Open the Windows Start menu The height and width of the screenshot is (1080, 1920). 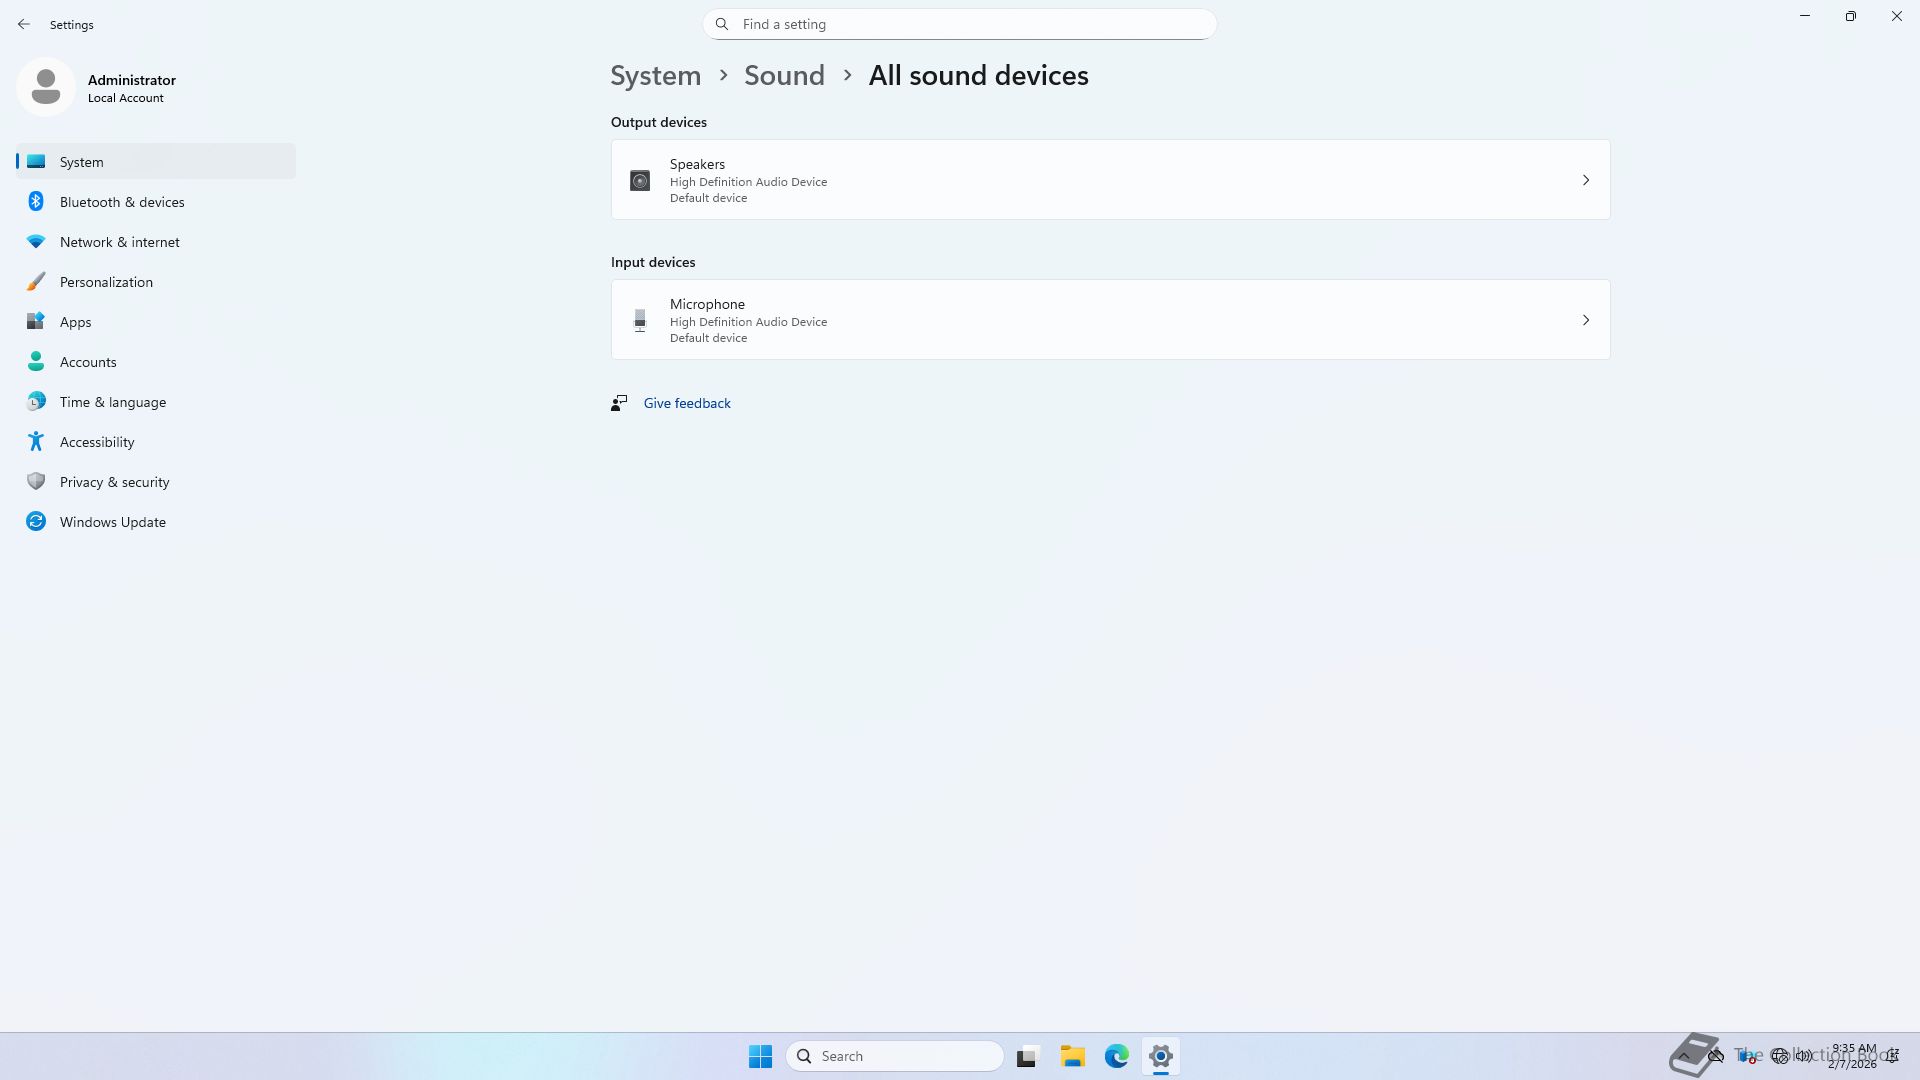pyautogui.click(x=760, y=1056)
